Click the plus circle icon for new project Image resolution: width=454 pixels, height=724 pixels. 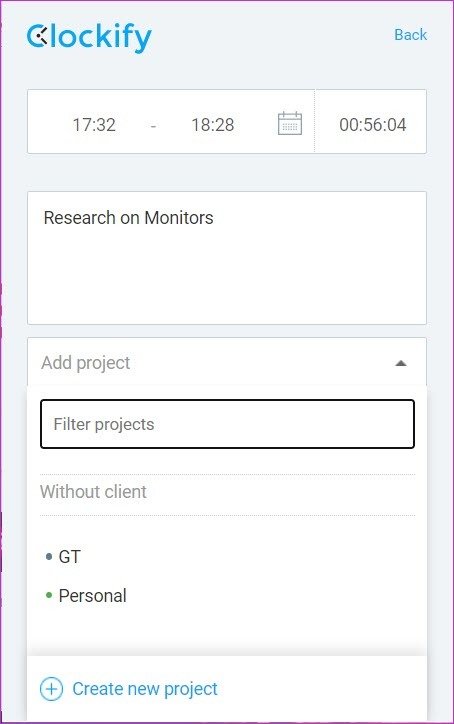tap(51, 689)
